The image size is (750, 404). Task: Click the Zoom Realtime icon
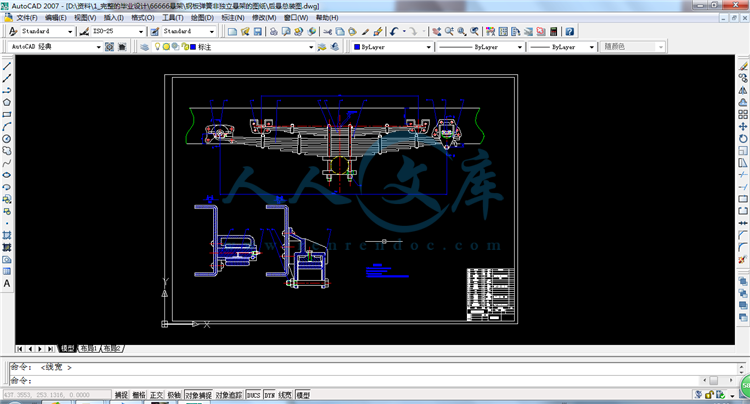tap(449, 32)
